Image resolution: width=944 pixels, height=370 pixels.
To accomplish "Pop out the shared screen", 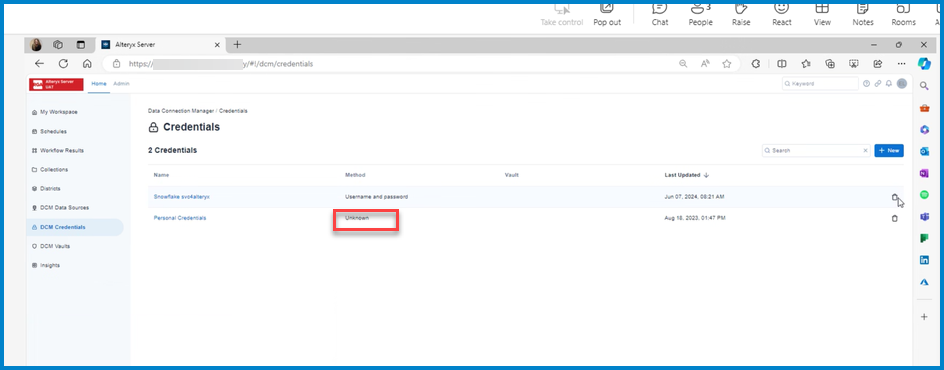I will coord(607,14).
